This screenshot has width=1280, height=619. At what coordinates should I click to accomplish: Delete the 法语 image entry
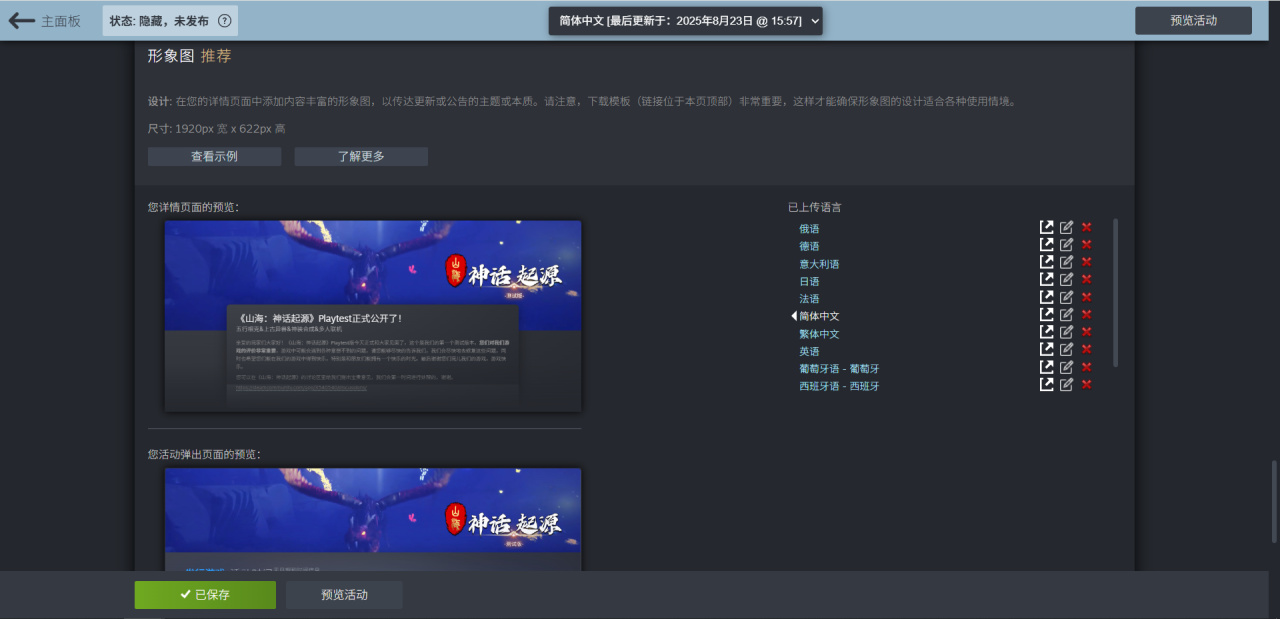1087,298
